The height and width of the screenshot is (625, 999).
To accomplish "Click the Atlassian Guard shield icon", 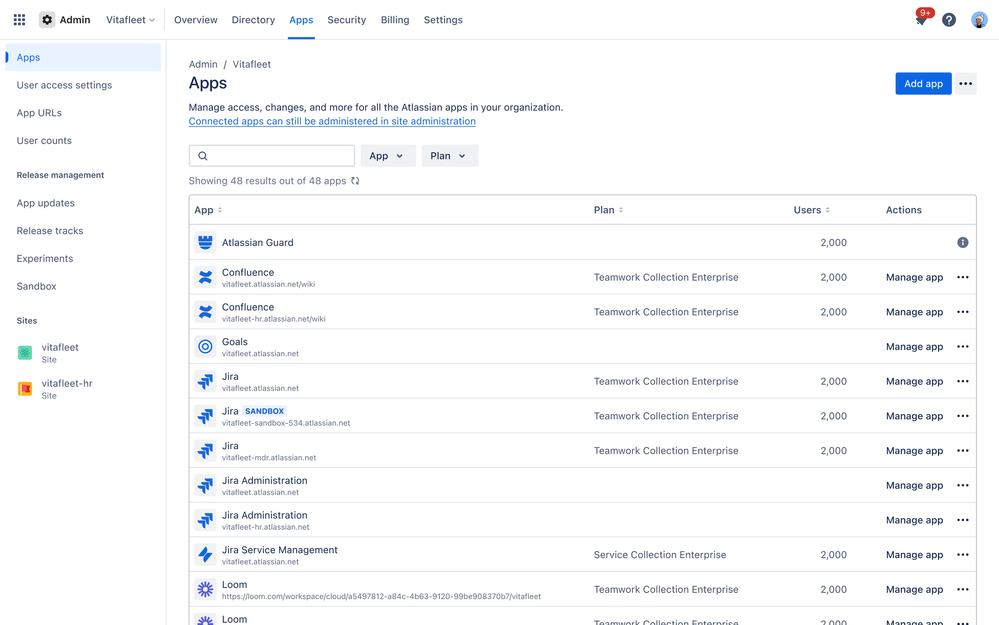I will (x=205, y=242).
